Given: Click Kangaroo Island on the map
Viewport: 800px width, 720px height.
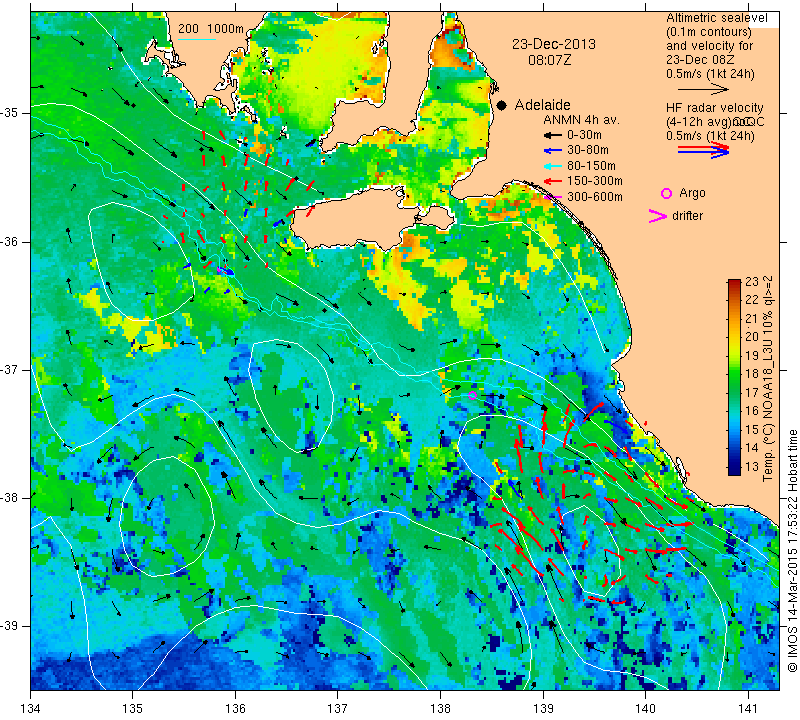Looking at the screenshot, I should (x=357, y=219).
